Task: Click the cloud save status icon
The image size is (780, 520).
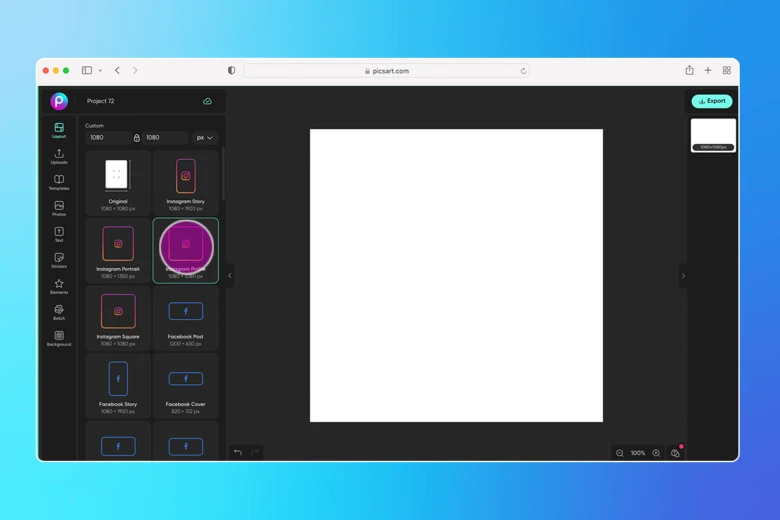Action: [207, 101]
